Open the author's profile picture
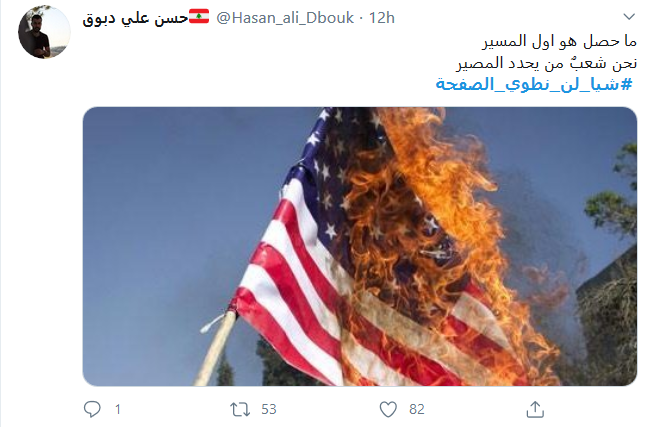 [x=44, y=32]
